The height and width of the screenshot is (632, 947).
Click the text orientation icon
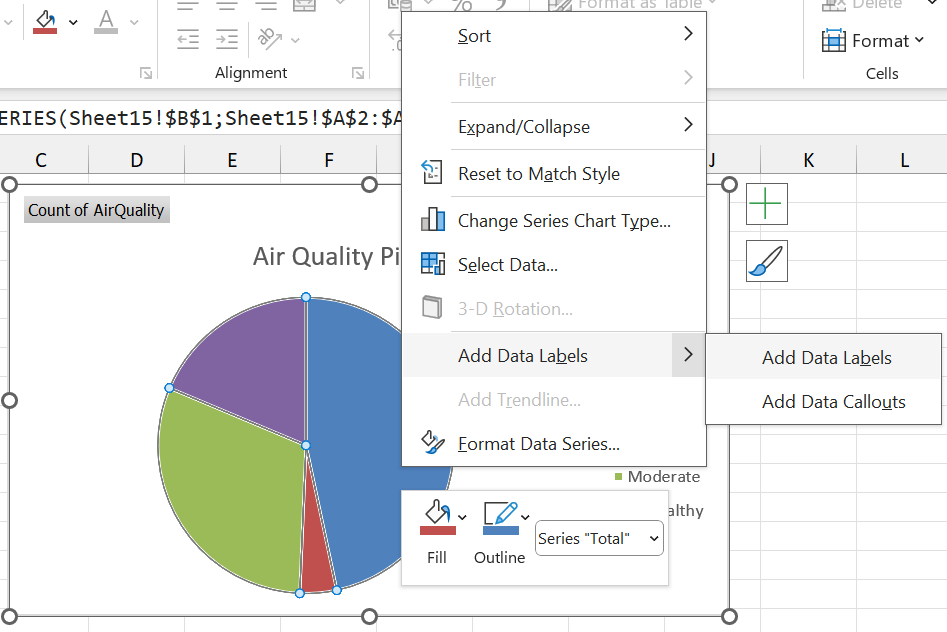pyautogui.click(x=270, y=39)
